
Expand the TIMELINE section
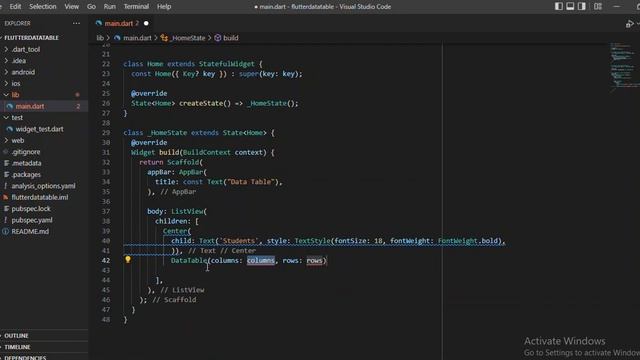(17, 347)
